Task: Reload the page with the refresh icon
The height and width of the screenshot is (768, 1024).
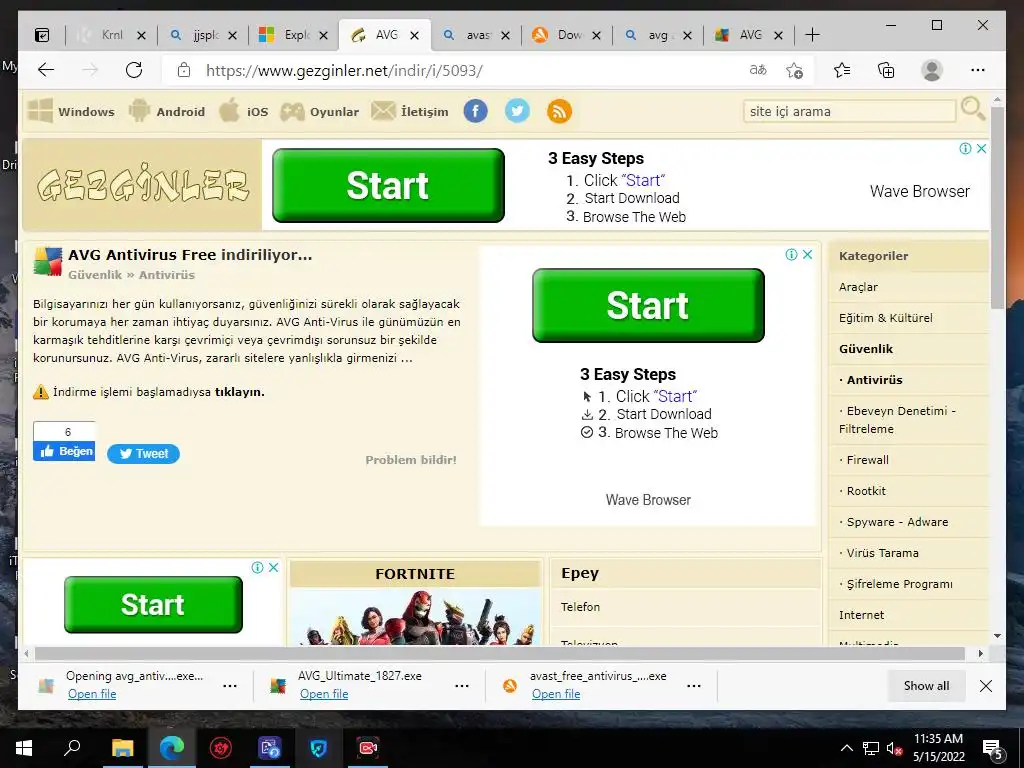Action: 134,70
